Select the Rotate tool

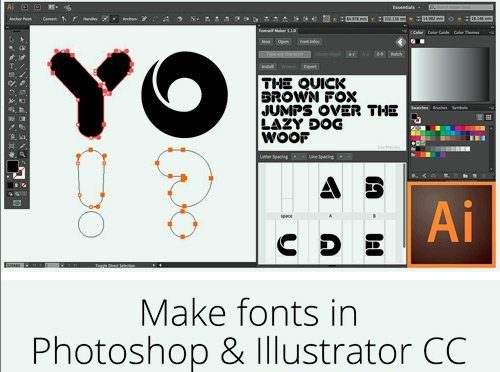coord(12,92)
